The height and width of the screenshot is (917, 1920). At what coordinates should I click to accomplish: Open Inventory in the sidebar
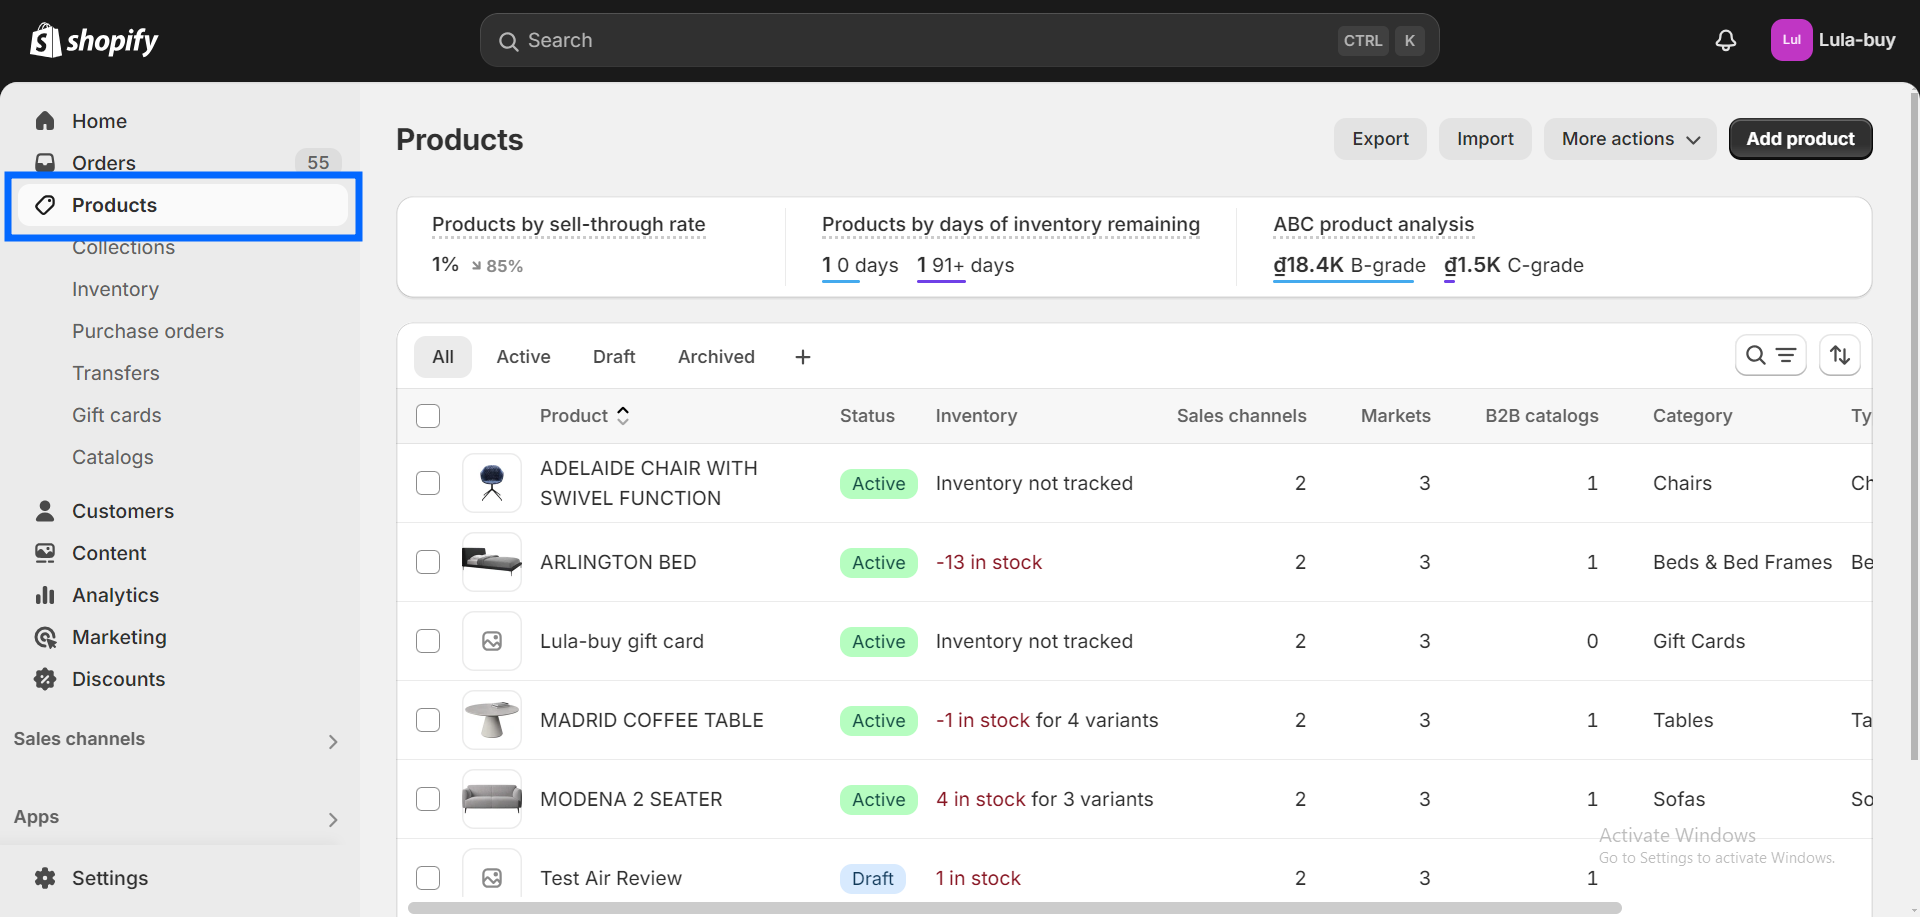tap(115, 289)
